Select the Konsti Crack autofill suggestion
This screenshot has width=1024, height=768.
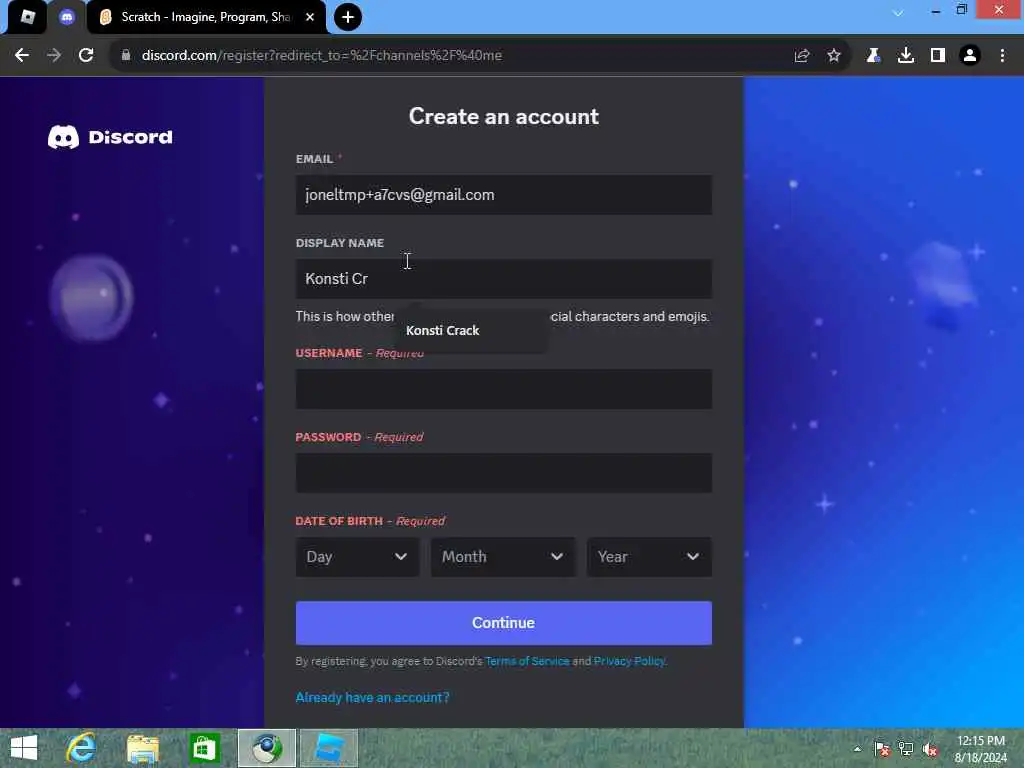click(x=470, y=330)
